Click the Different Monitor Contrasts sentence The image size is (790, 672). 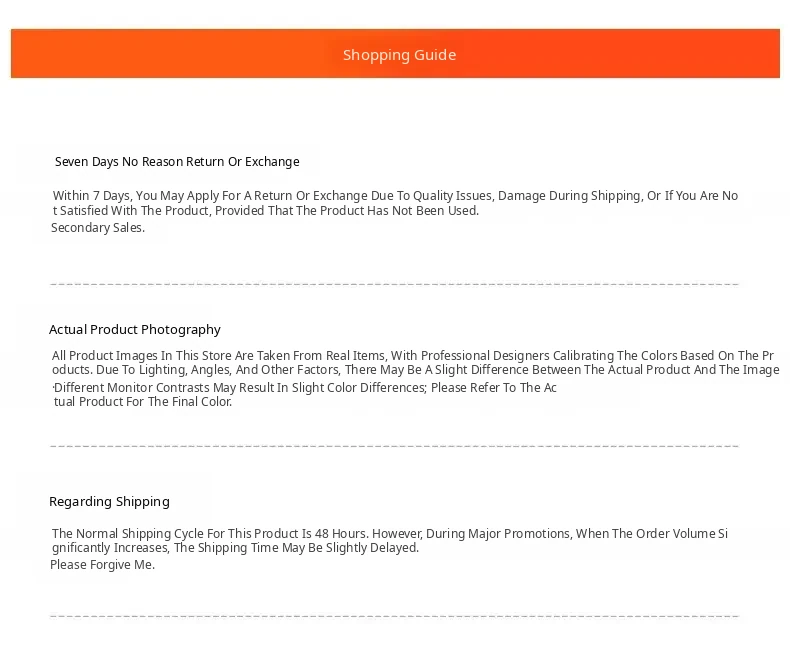pyautogui.click(x=305, y=388)
